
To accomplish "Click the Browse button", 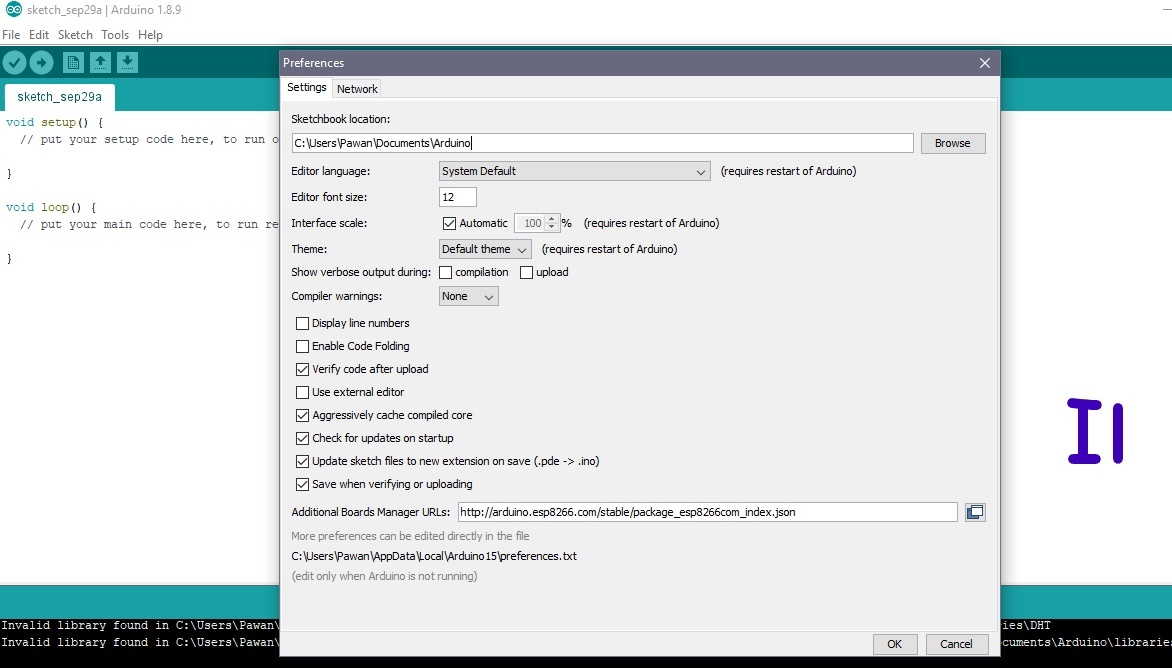I will click(x=952, y=143).
